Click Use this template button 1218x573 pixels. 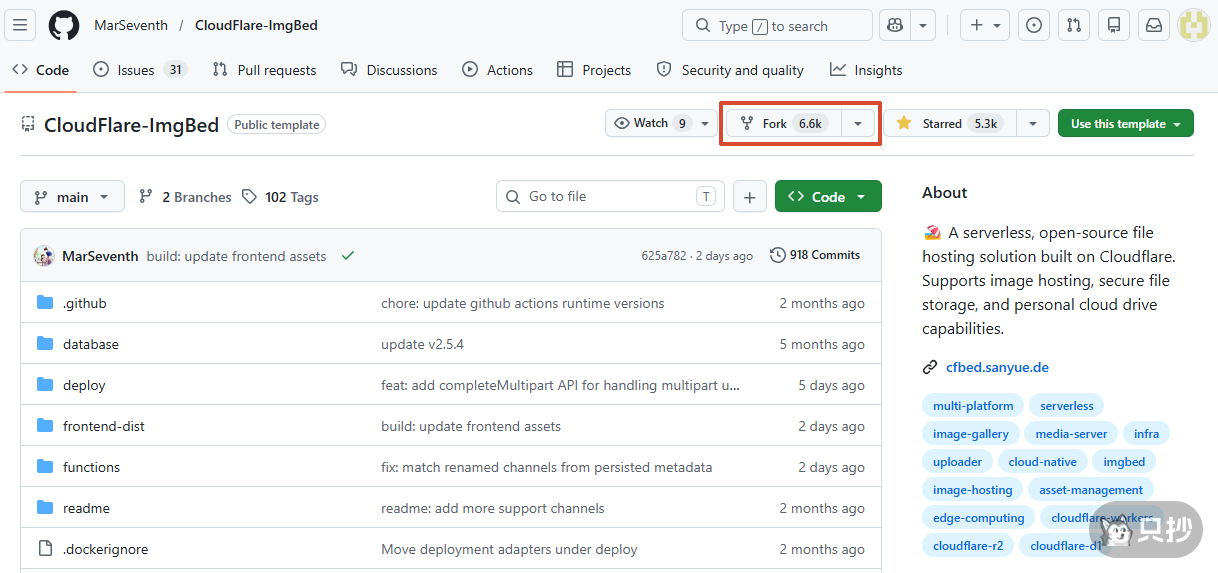coord(1126,123)
